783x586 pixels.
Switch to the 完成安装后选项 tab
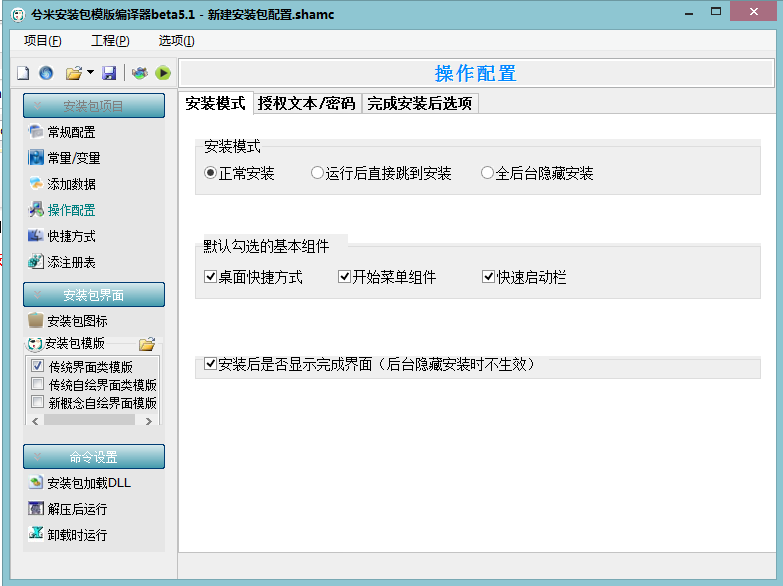(x=419, y=103)
